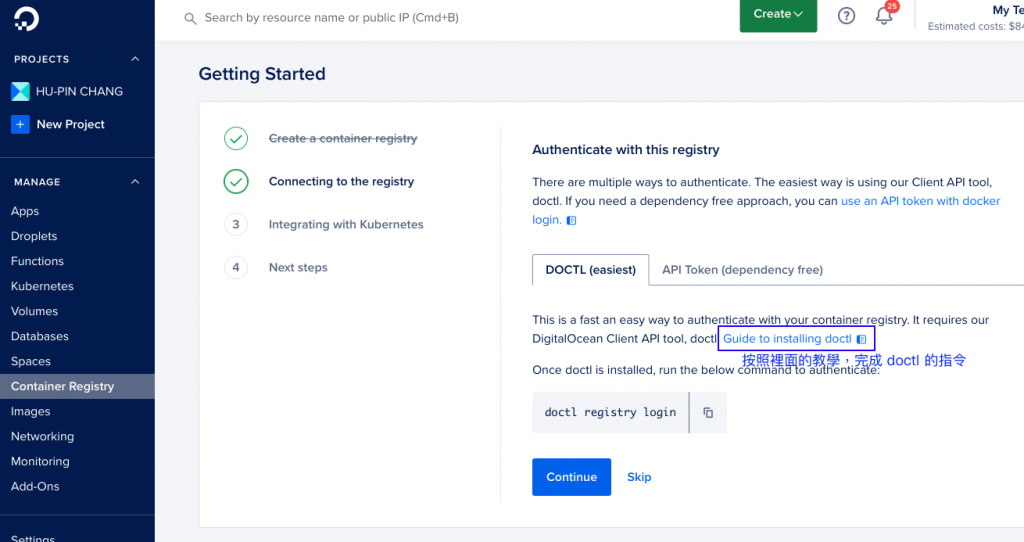
Task: Open Add-Ons in the sidebar
Action: pyautogui.click(x=35, y=486)
